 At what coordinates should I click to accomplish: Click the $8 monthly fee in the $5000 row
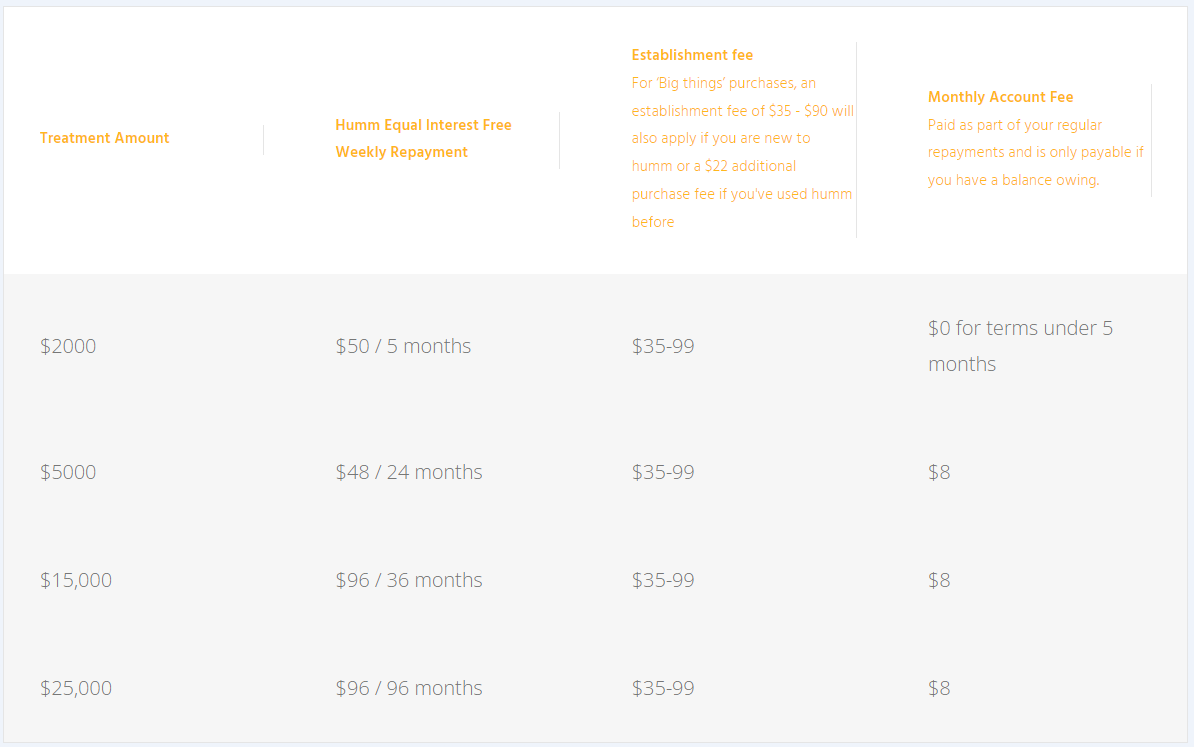(939, 472)
